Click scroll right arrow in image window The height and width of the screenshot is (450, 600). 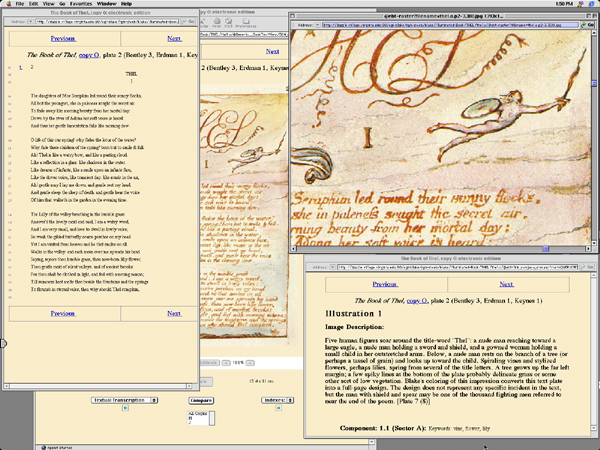[588, 249]
